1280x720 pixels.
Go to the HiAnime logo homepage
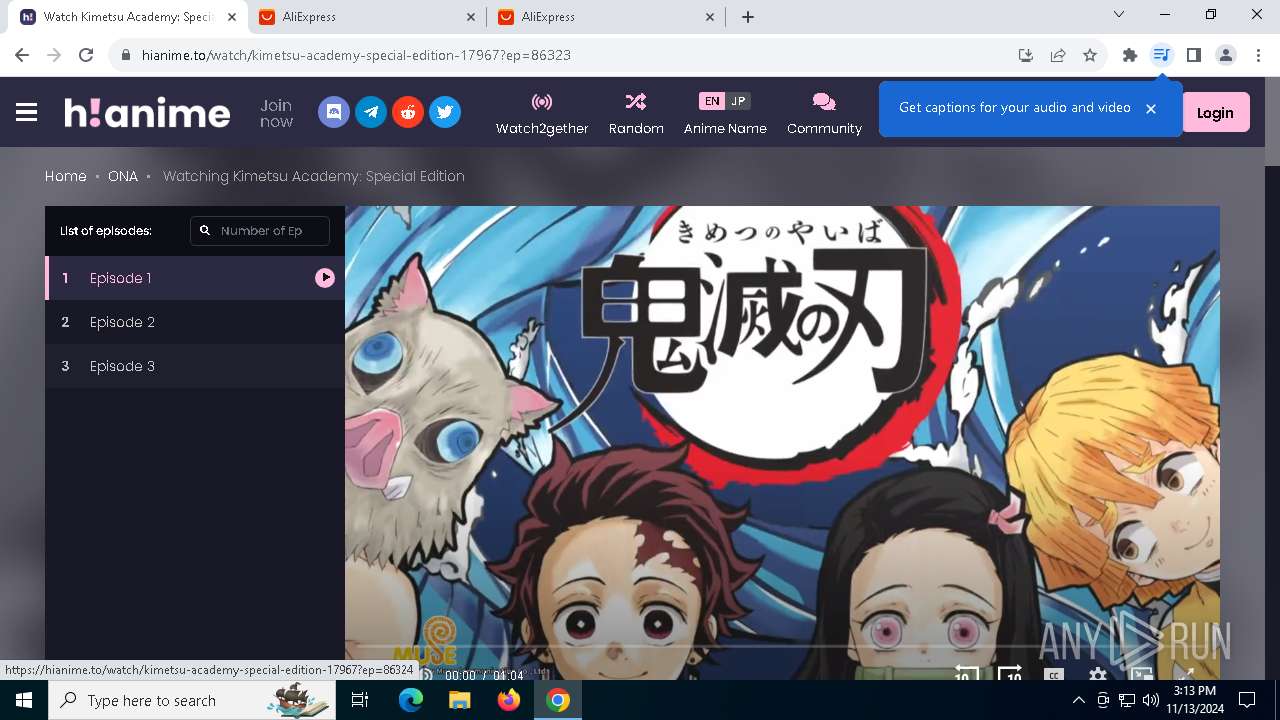(x=147, y=112)
